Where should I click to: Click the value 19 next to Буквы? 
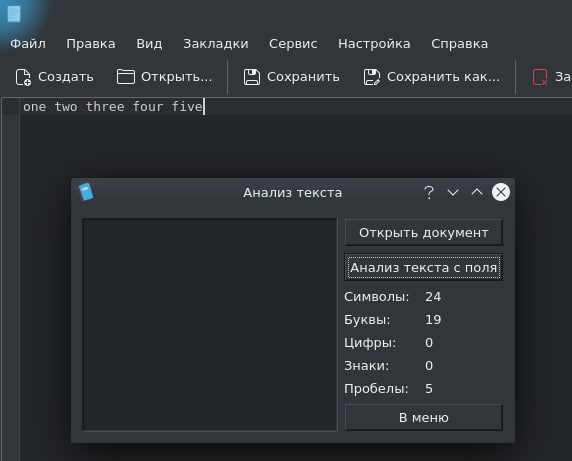433,320
